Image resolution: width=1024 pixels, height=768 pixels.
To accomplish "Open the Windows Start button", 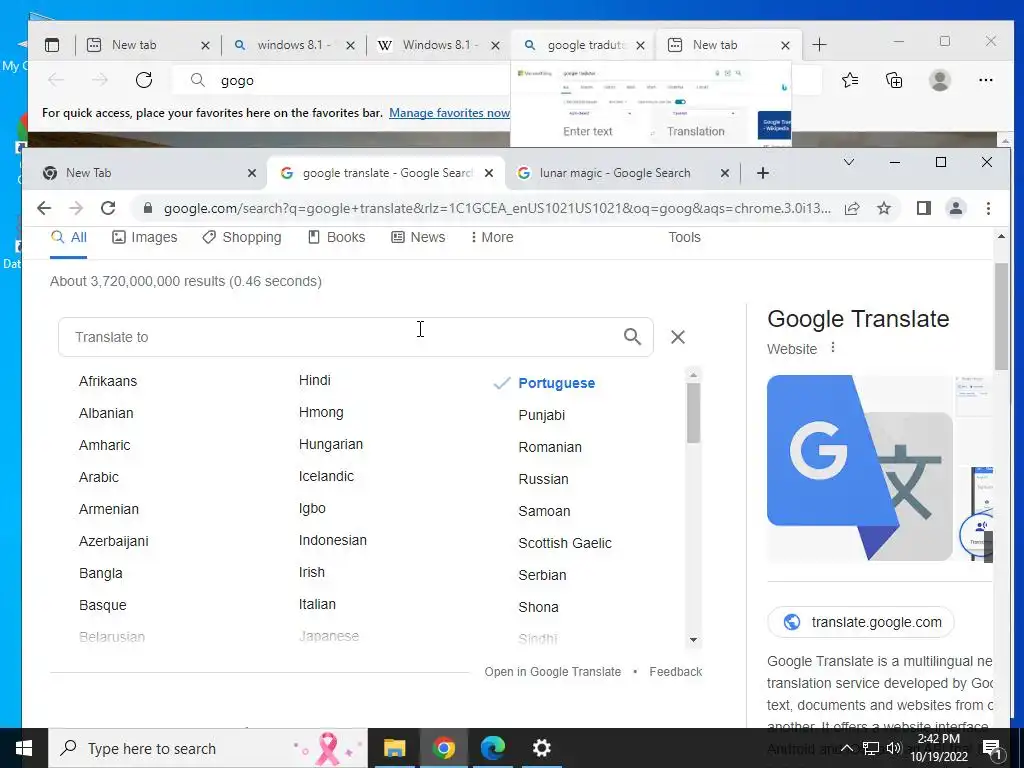I will pyautogui.click(x=24, y=748).
